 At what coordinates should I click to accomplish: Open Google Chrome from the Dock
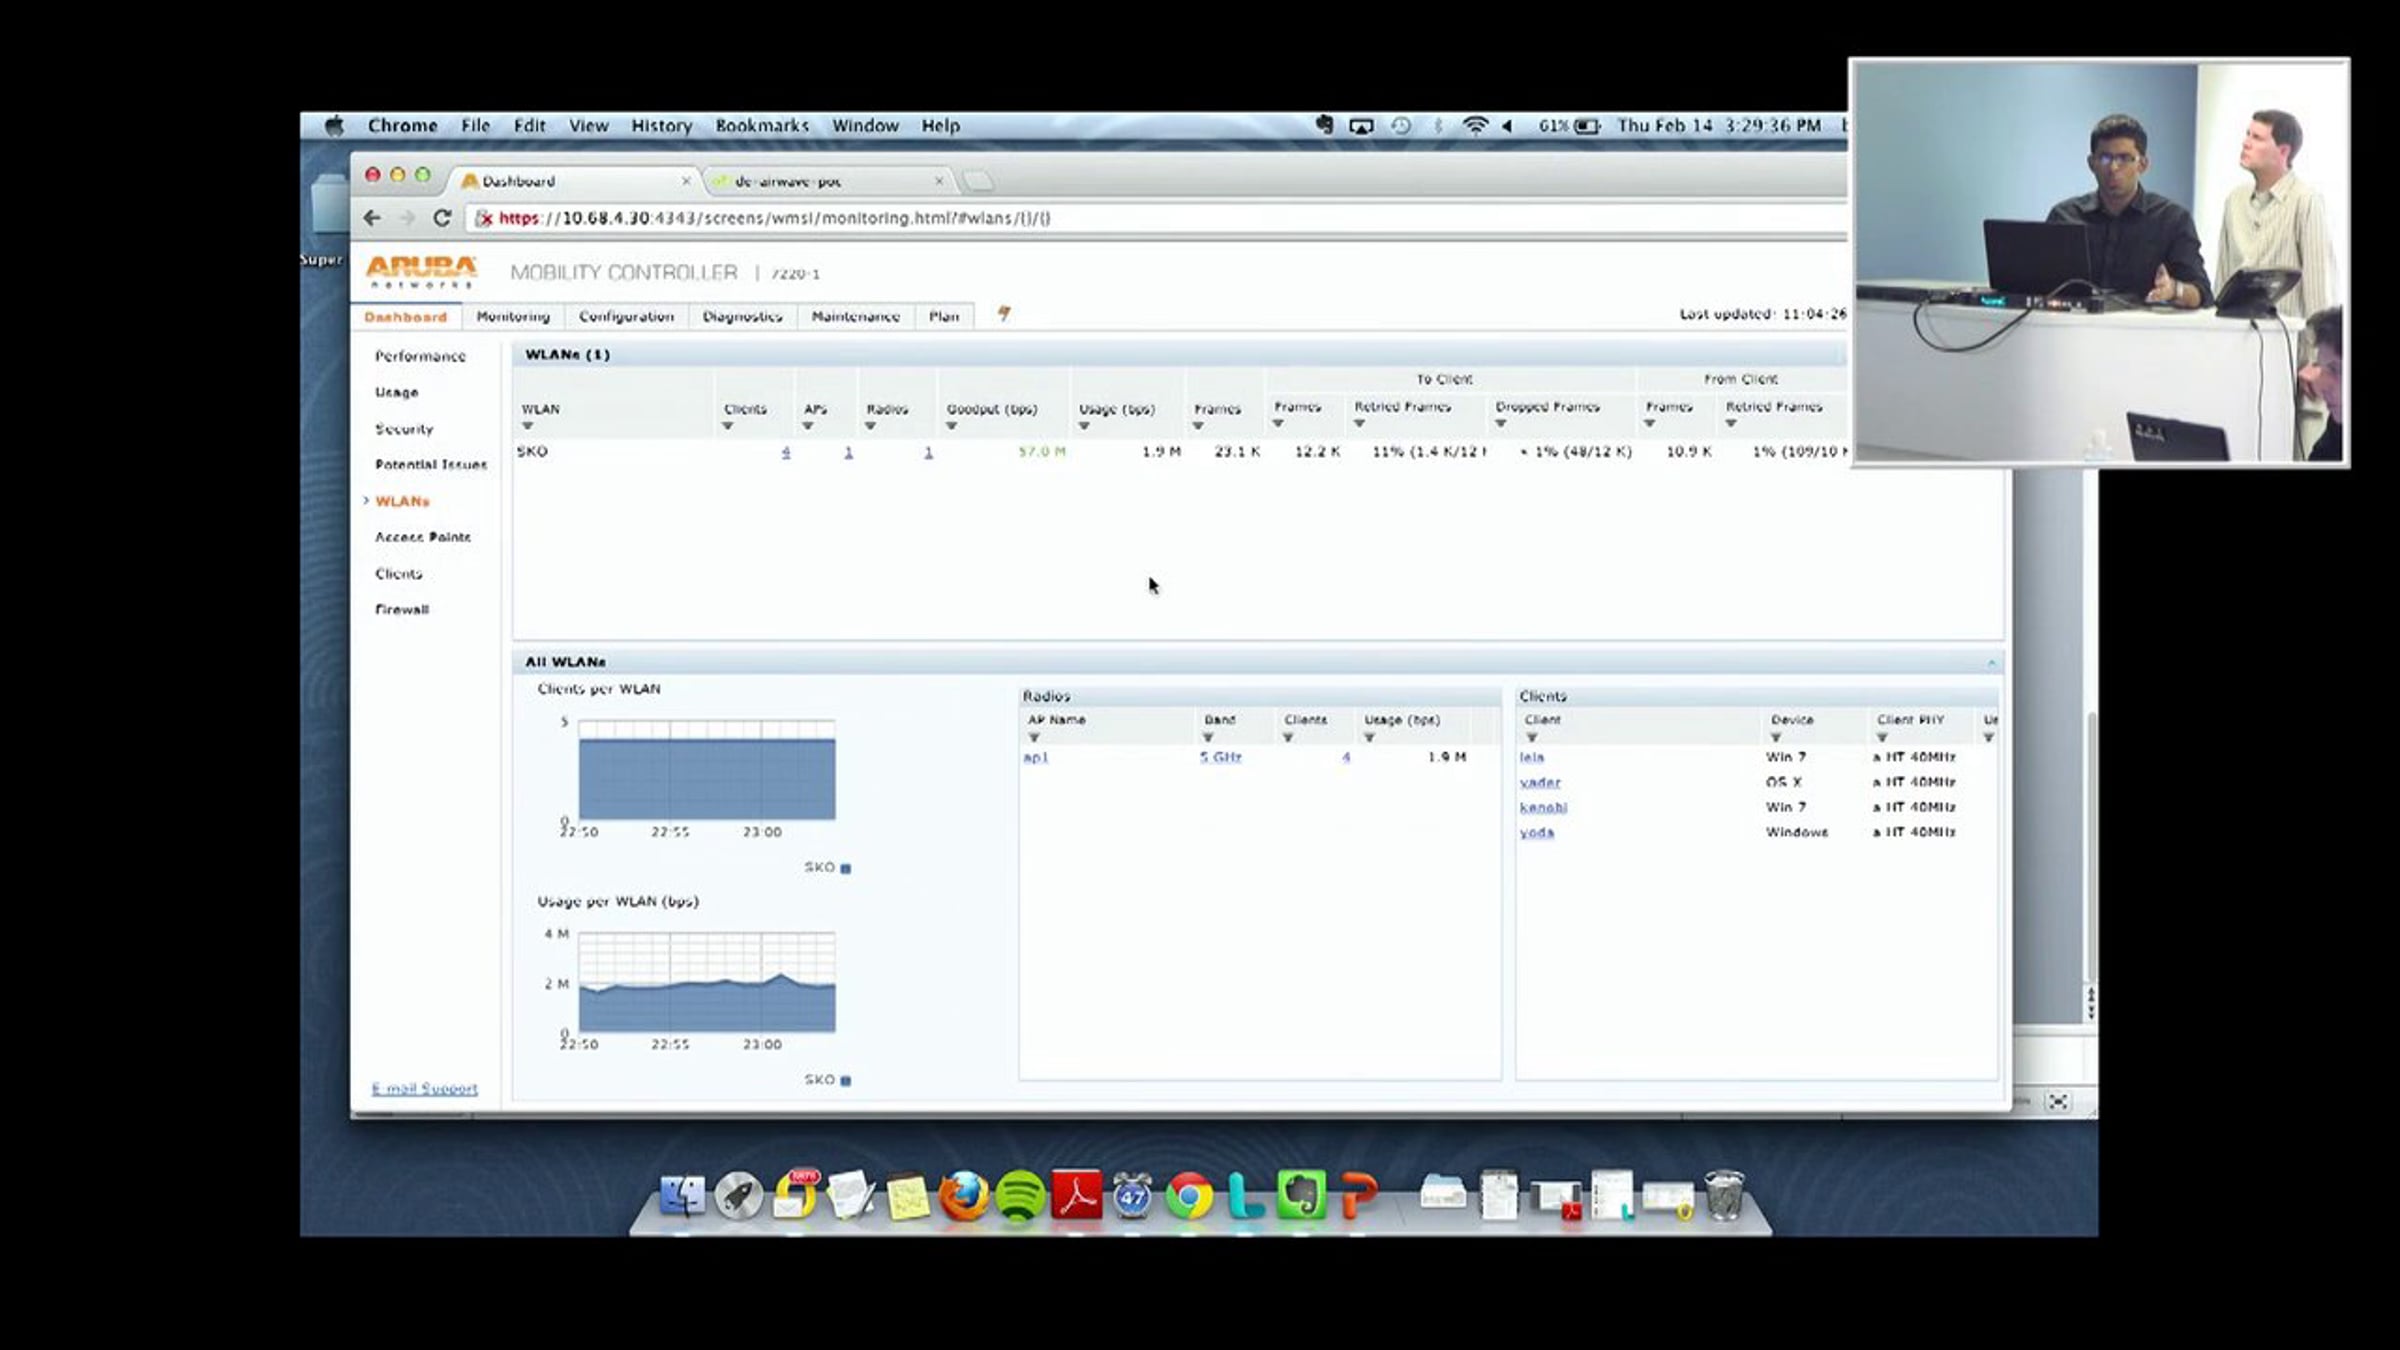pyautogui.click(x=1189, y=1196)
